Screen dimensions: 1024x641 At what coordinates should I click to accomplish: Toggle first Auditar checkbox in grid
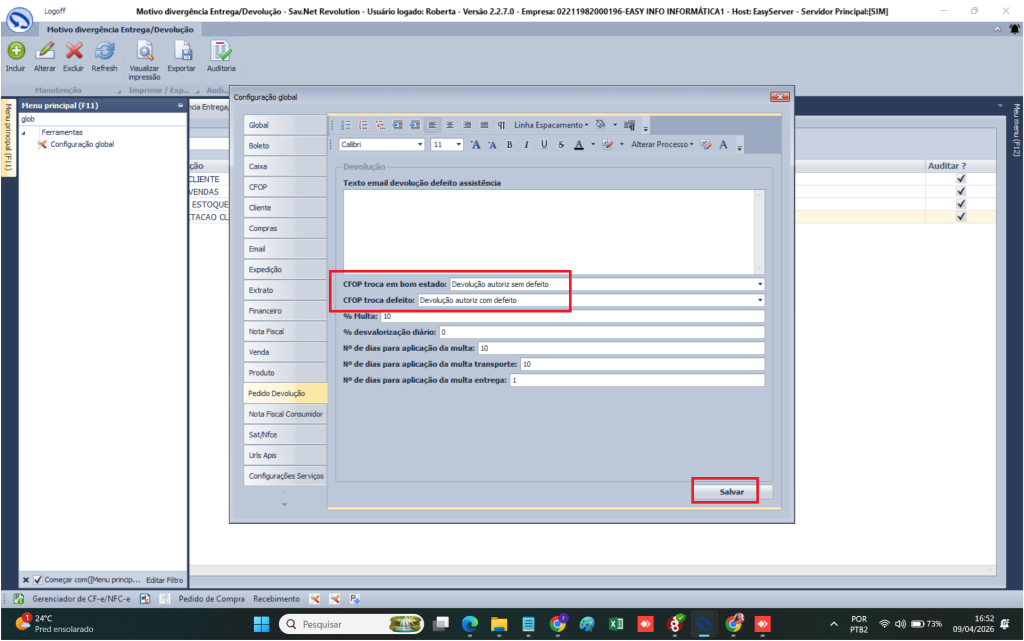(961, 178)
